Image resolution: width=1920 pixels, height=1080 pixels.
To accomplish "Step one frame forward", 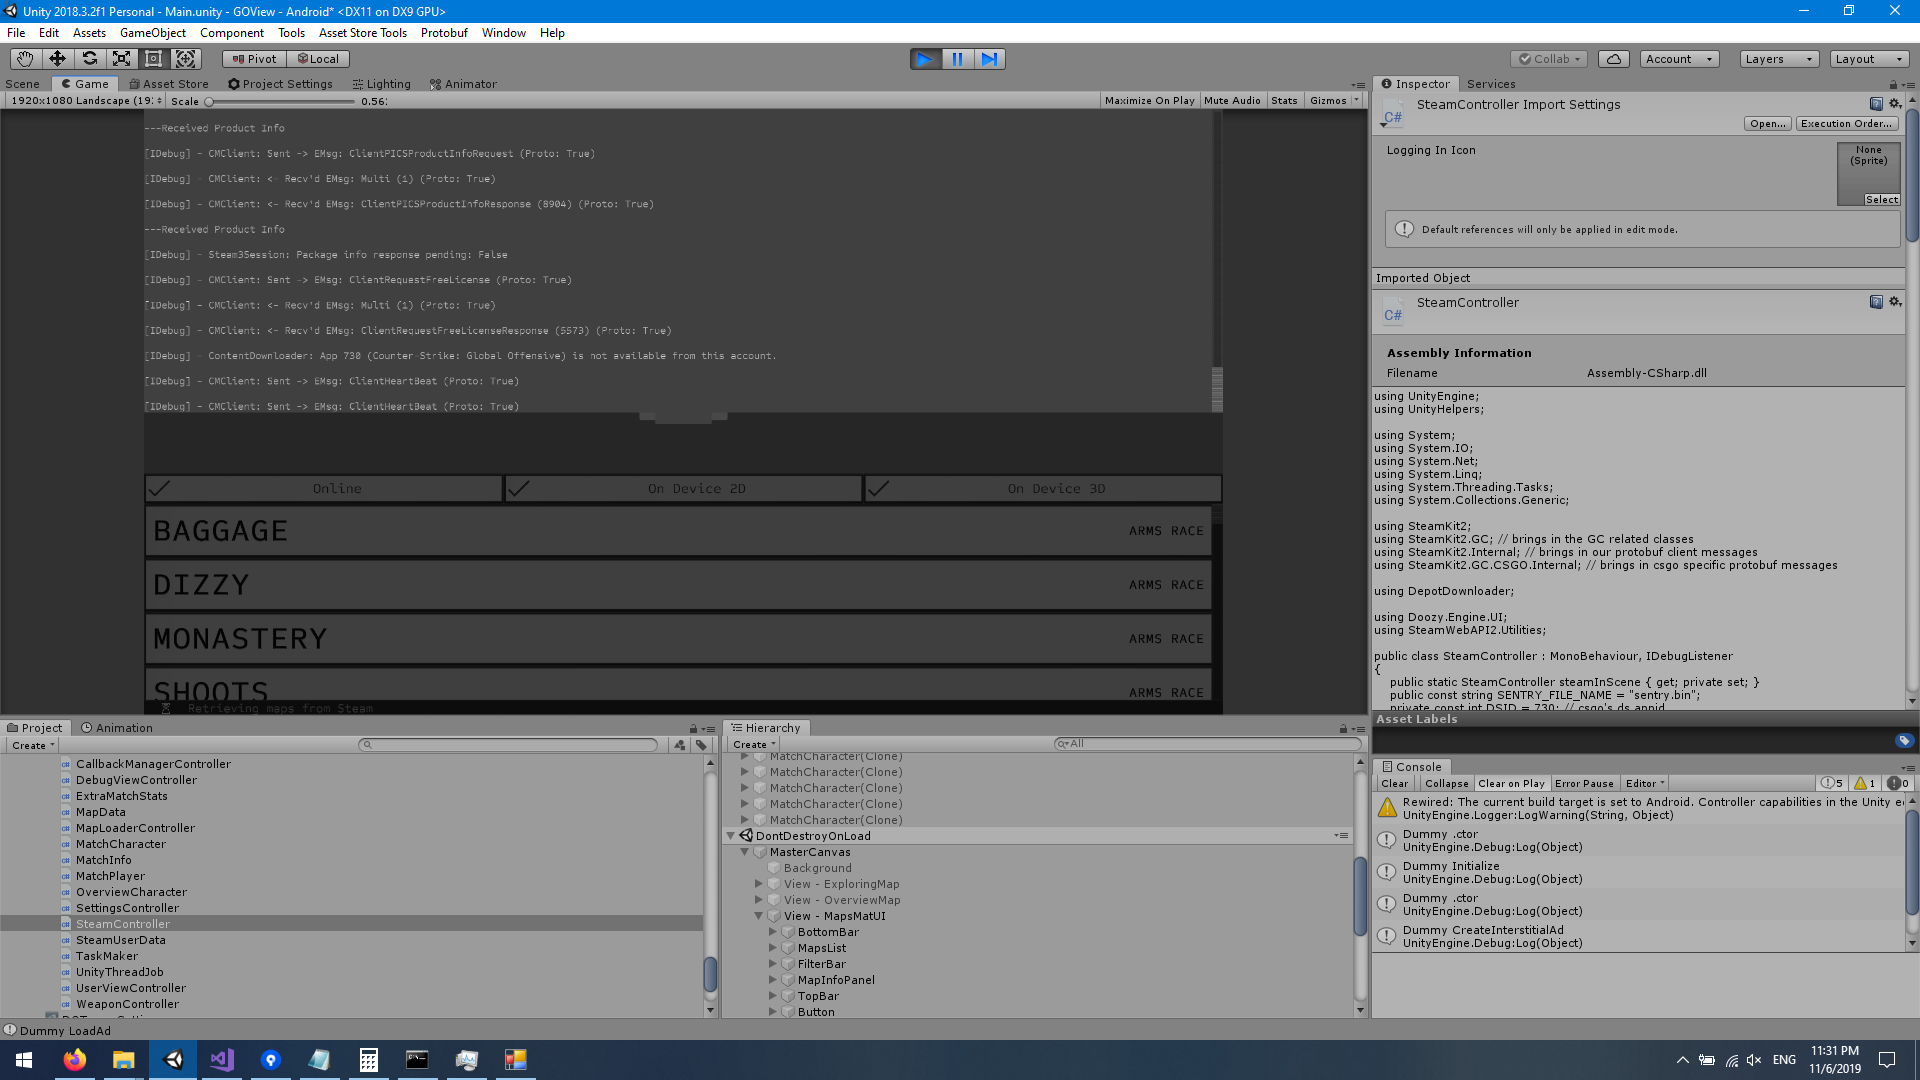I will (x=990, y=59).
